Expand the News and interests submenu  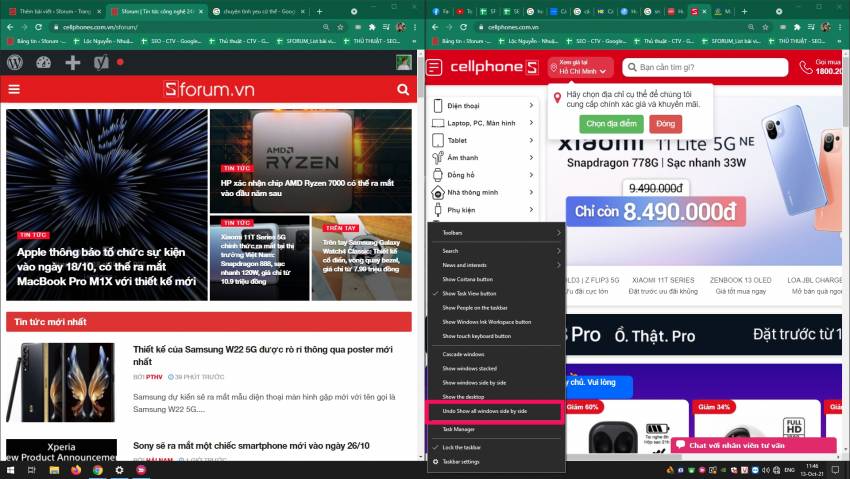point(496,266)
